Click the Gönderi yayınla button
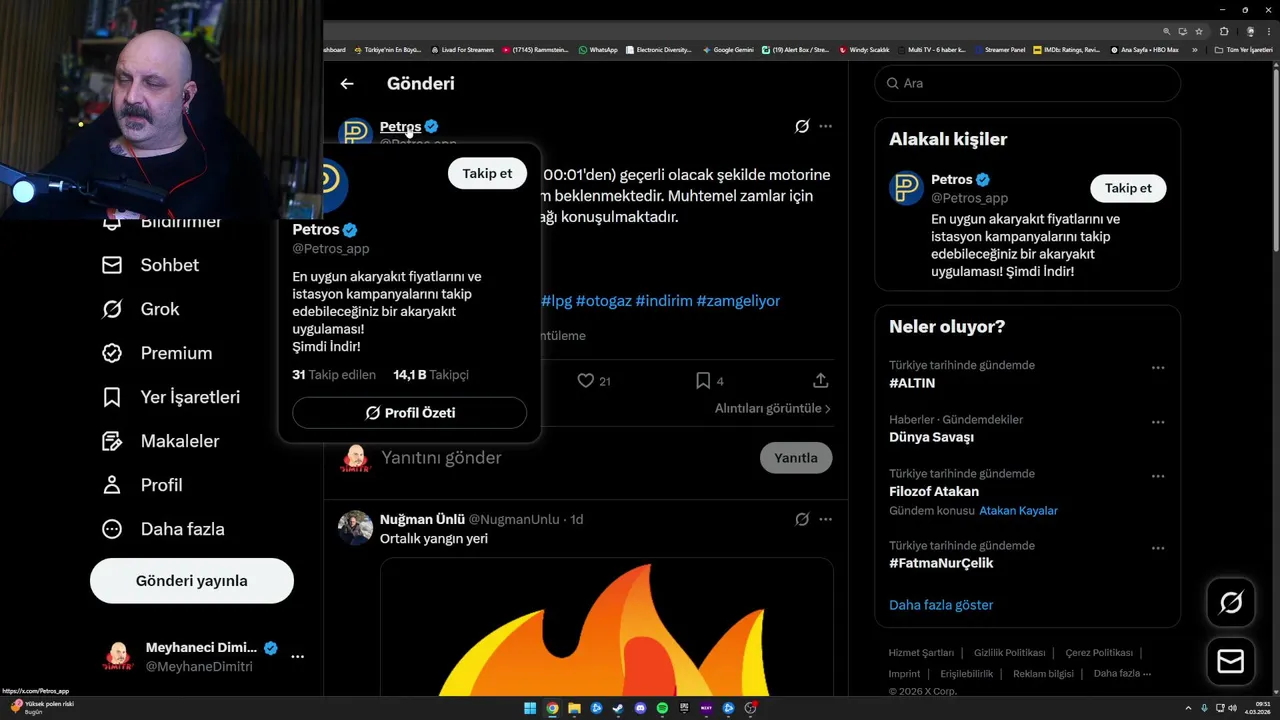 (192, 581)
